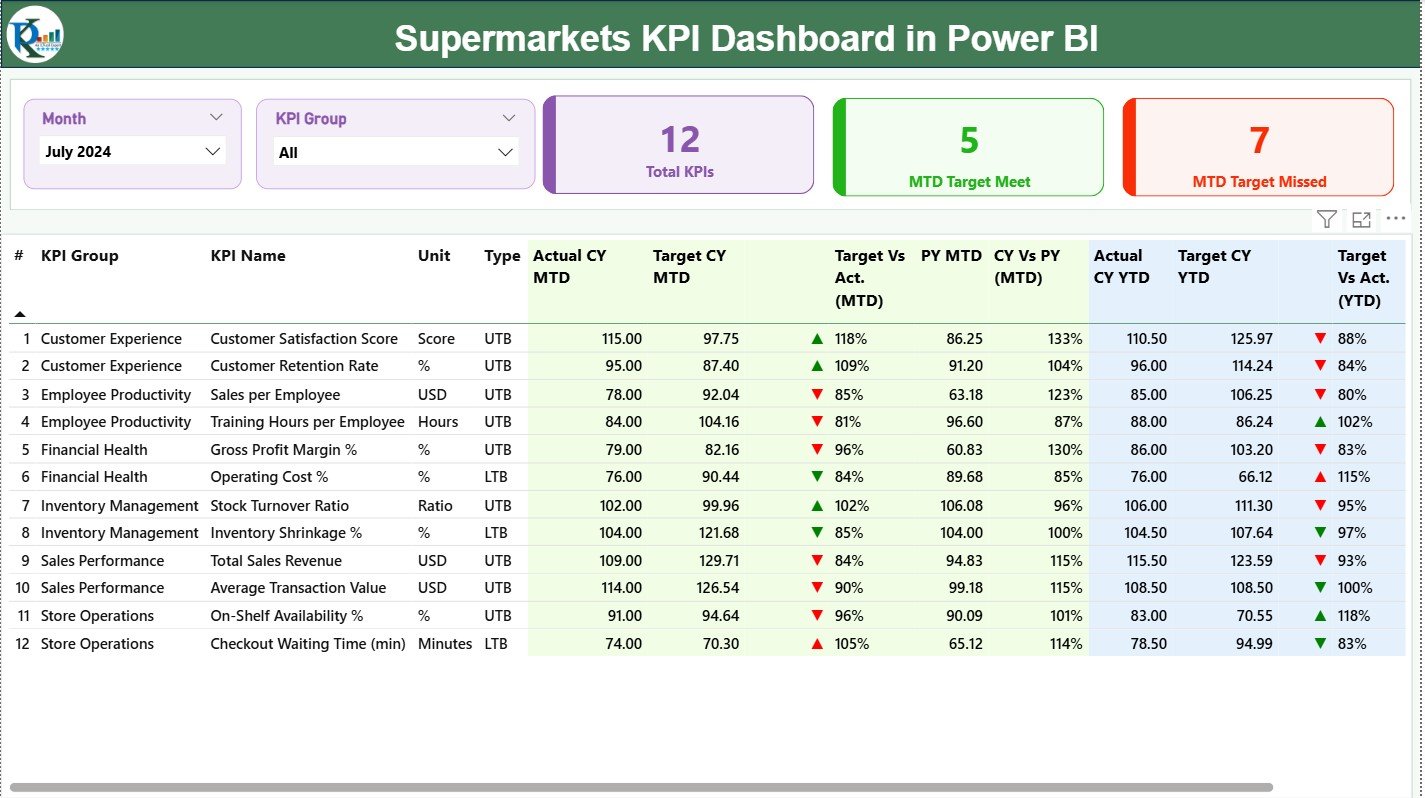Screen dimensions: 1425x798
Task: Collapse the KPI Group header chevron
Action: (509, 117)
